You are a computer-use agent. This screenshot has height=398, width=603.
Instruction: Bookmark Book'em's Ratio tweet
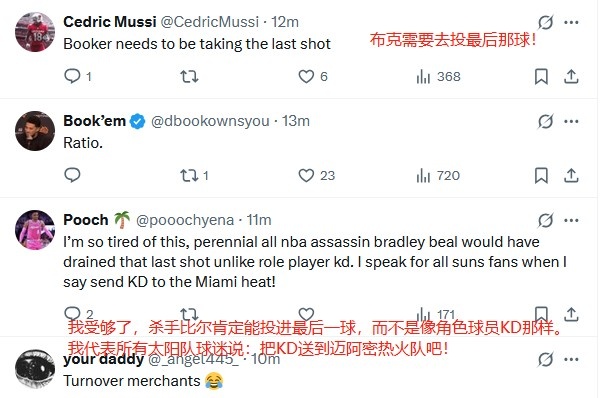[541, 176]
